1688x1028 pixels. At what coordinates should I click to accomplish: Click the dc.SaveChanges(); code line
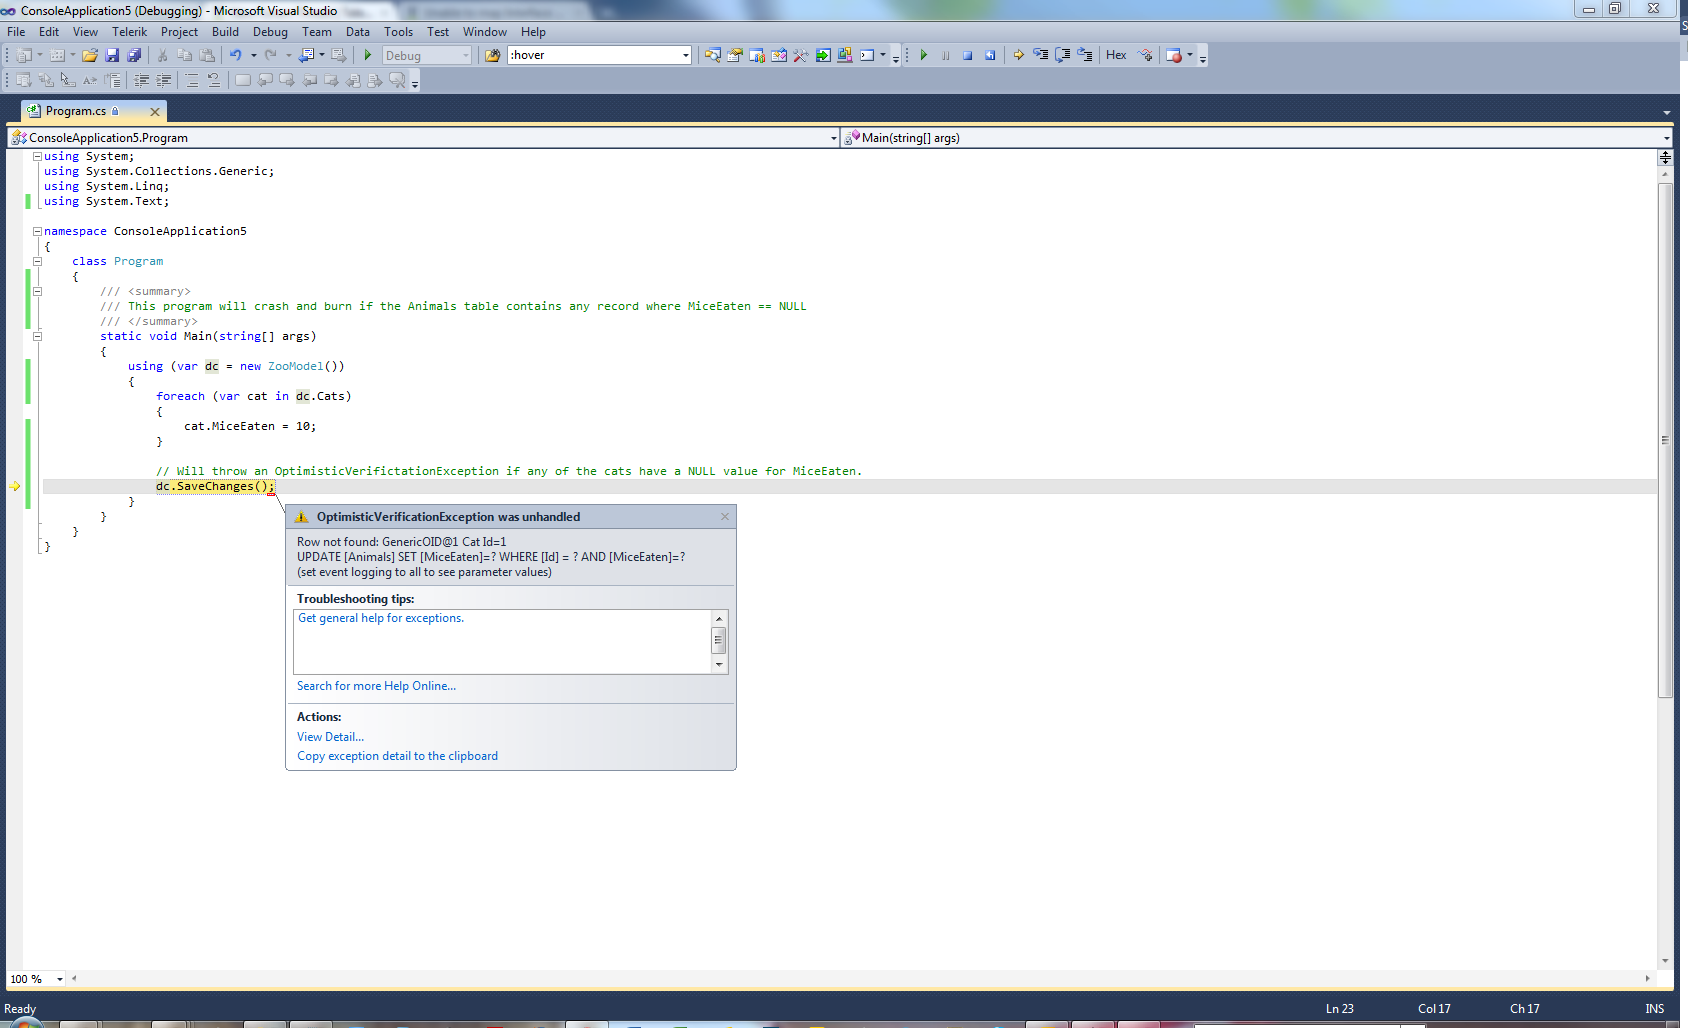[x=215, y=486]
